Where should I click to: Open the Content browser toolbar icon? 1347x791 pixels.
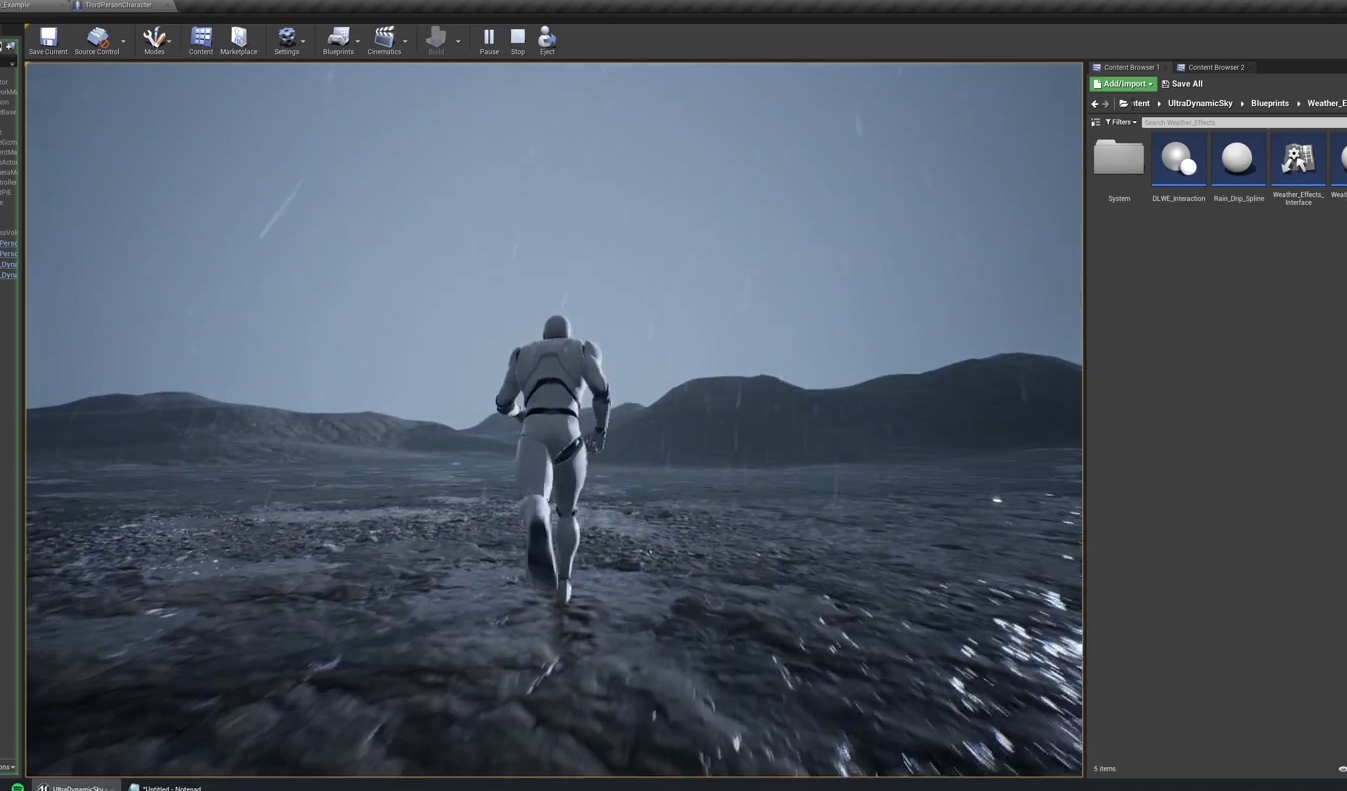pyautogui.click(x=201, y=40)
